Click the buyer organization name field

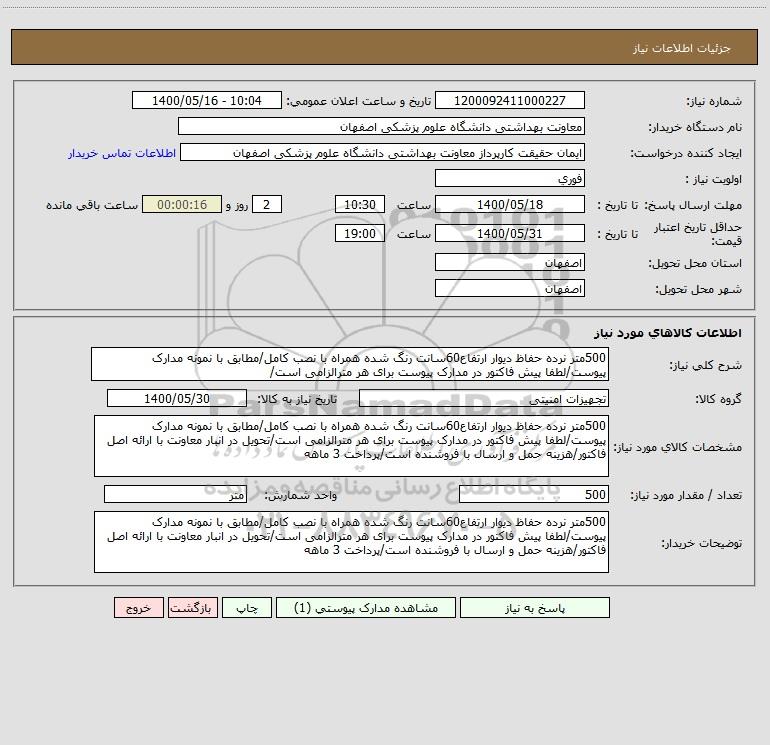click(x=381, y=126)
